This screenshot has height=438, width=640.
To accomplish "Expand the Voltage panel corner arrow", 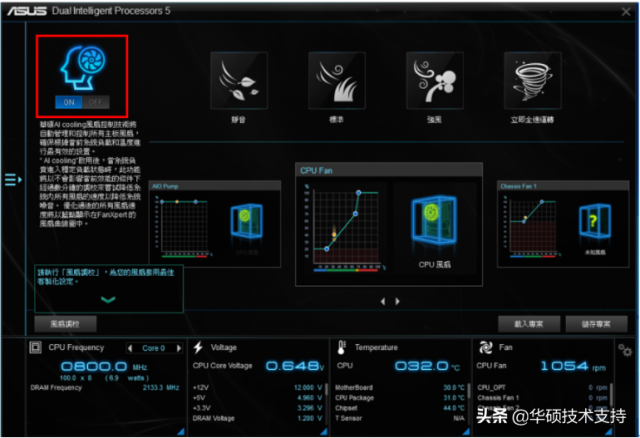I will [324, 431].
